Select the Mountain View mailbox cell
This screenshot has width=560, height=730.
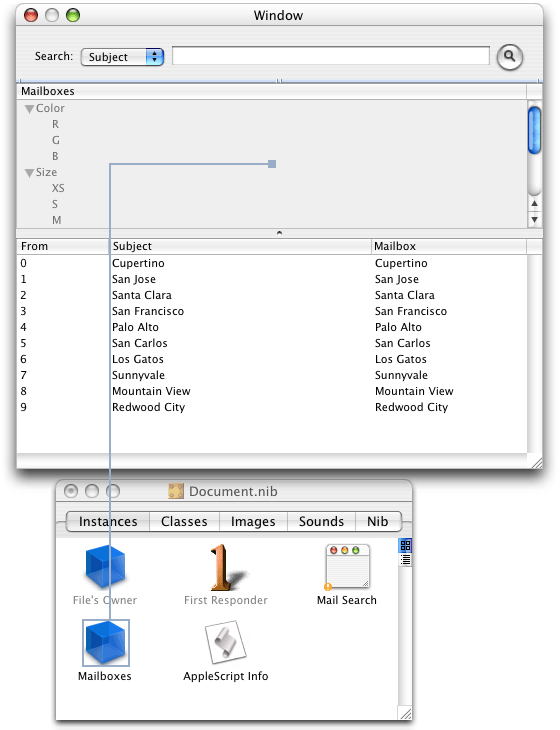(414, 391)
